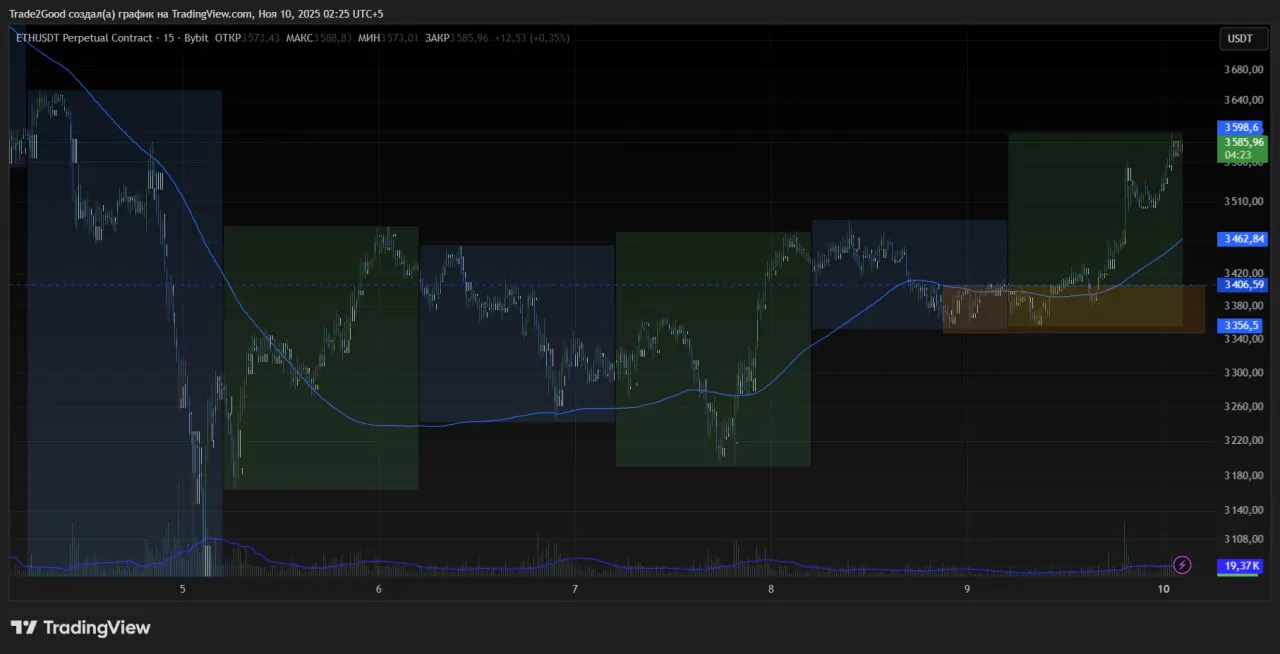Viewport: 1280px width, 654px height.
Task: Open the USDT currency selector
Action: 1240,39
